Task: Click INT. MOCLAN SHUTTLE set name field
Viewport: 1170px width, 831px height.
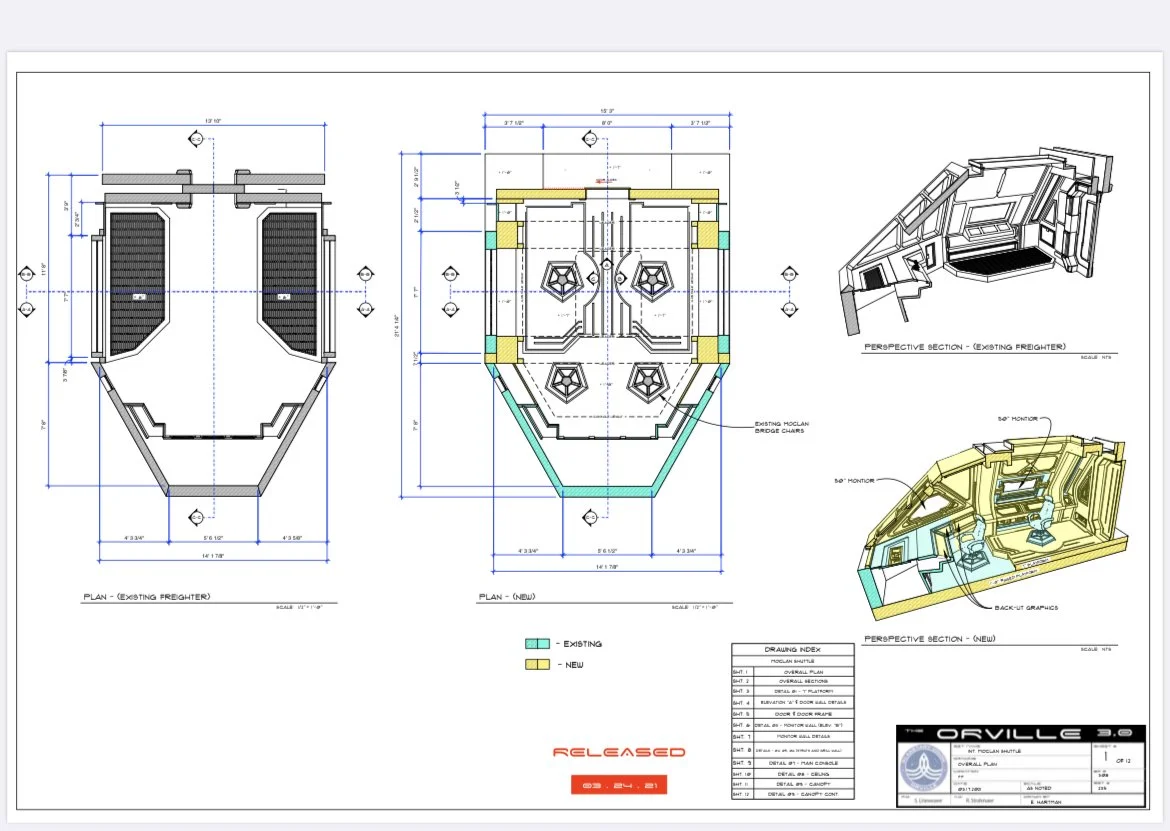Action: click(994, 751)
